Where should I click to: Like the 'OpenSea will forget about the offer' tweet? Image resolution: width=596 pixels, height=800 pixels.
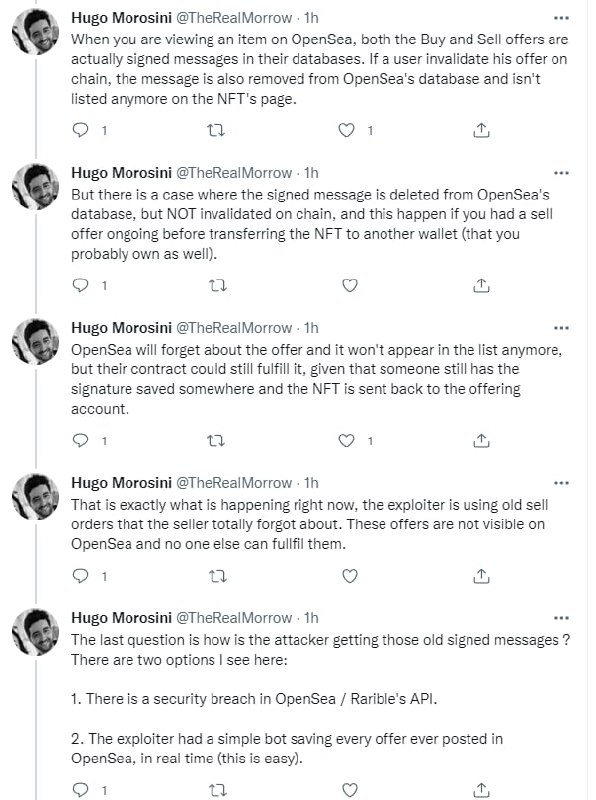[x=346, y=440]
